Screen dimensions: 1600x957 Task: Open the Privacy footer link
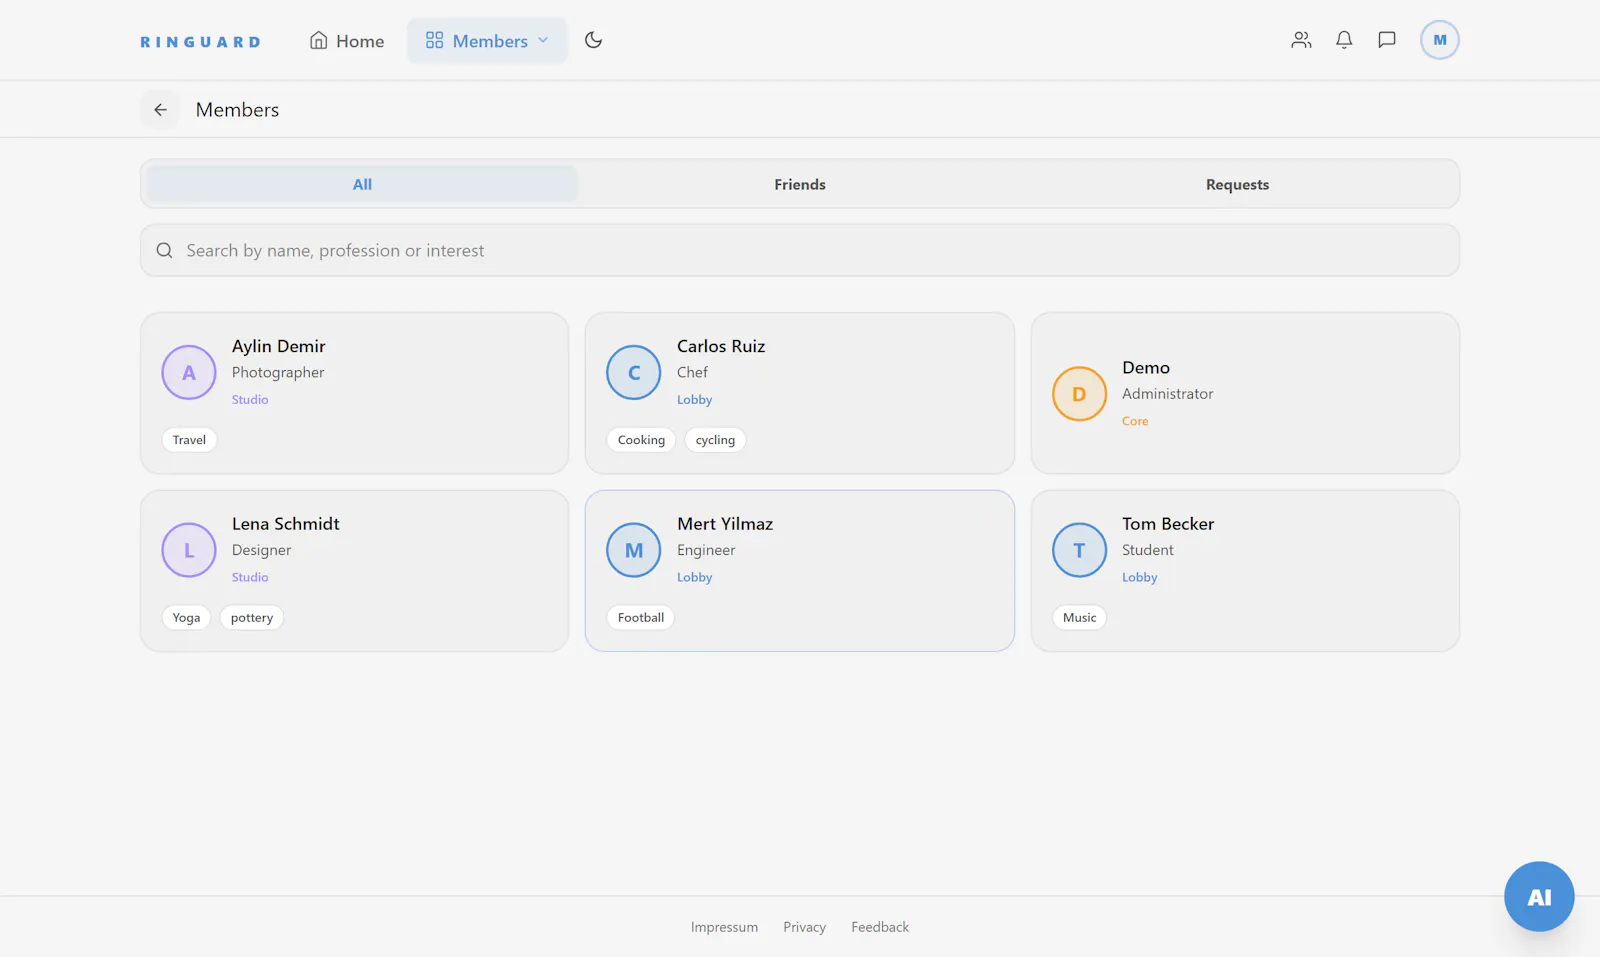click(805, 927)
